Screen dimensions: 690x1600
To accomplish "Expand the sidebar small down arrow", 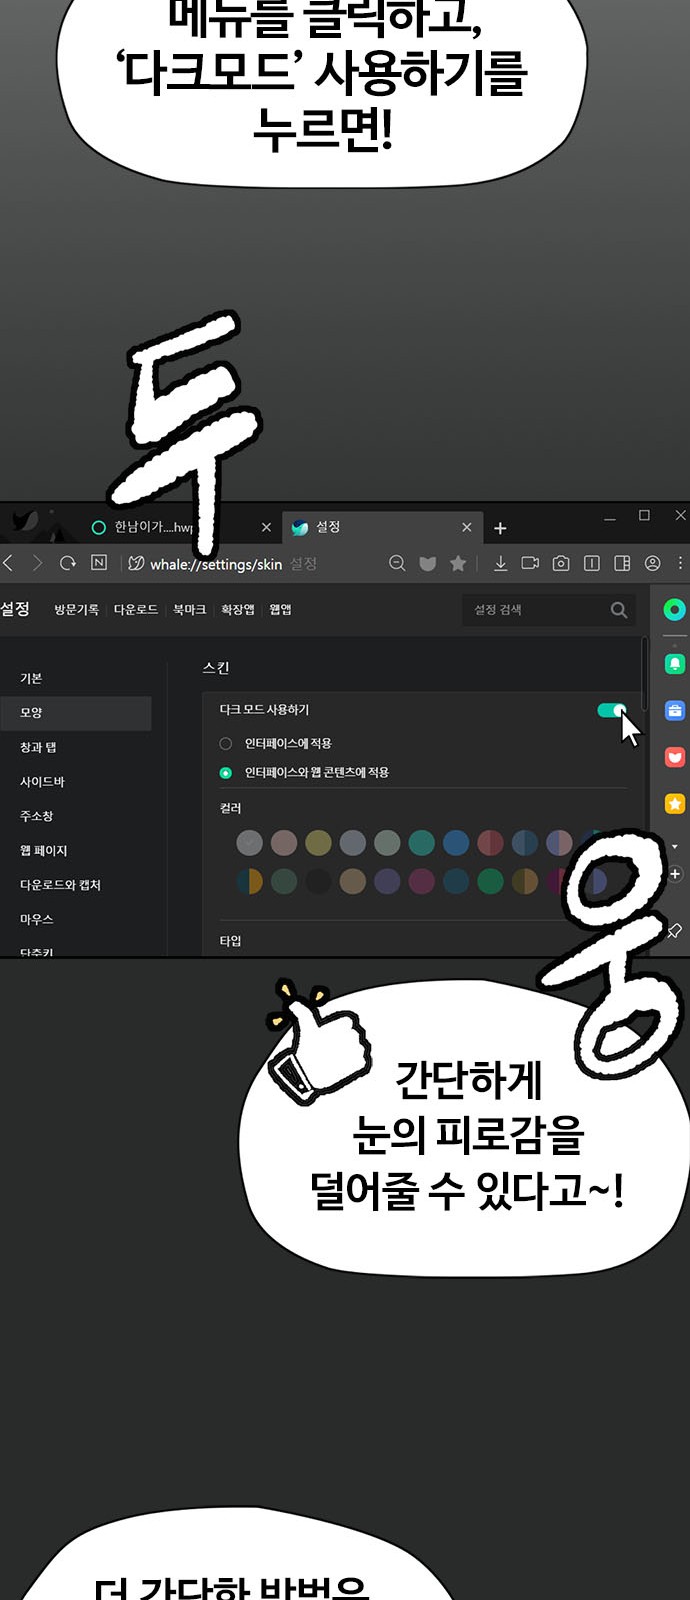I will tap(675, 847).
